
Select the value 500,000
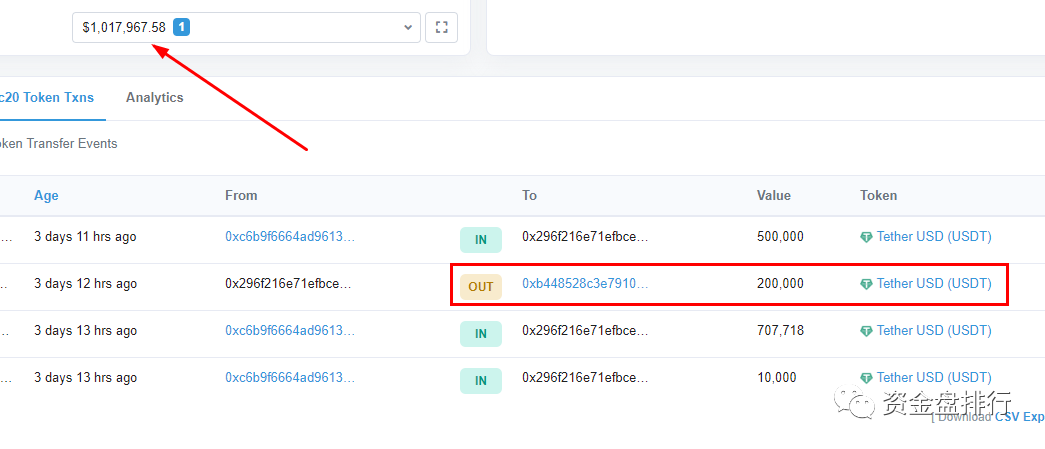point(780,236)
